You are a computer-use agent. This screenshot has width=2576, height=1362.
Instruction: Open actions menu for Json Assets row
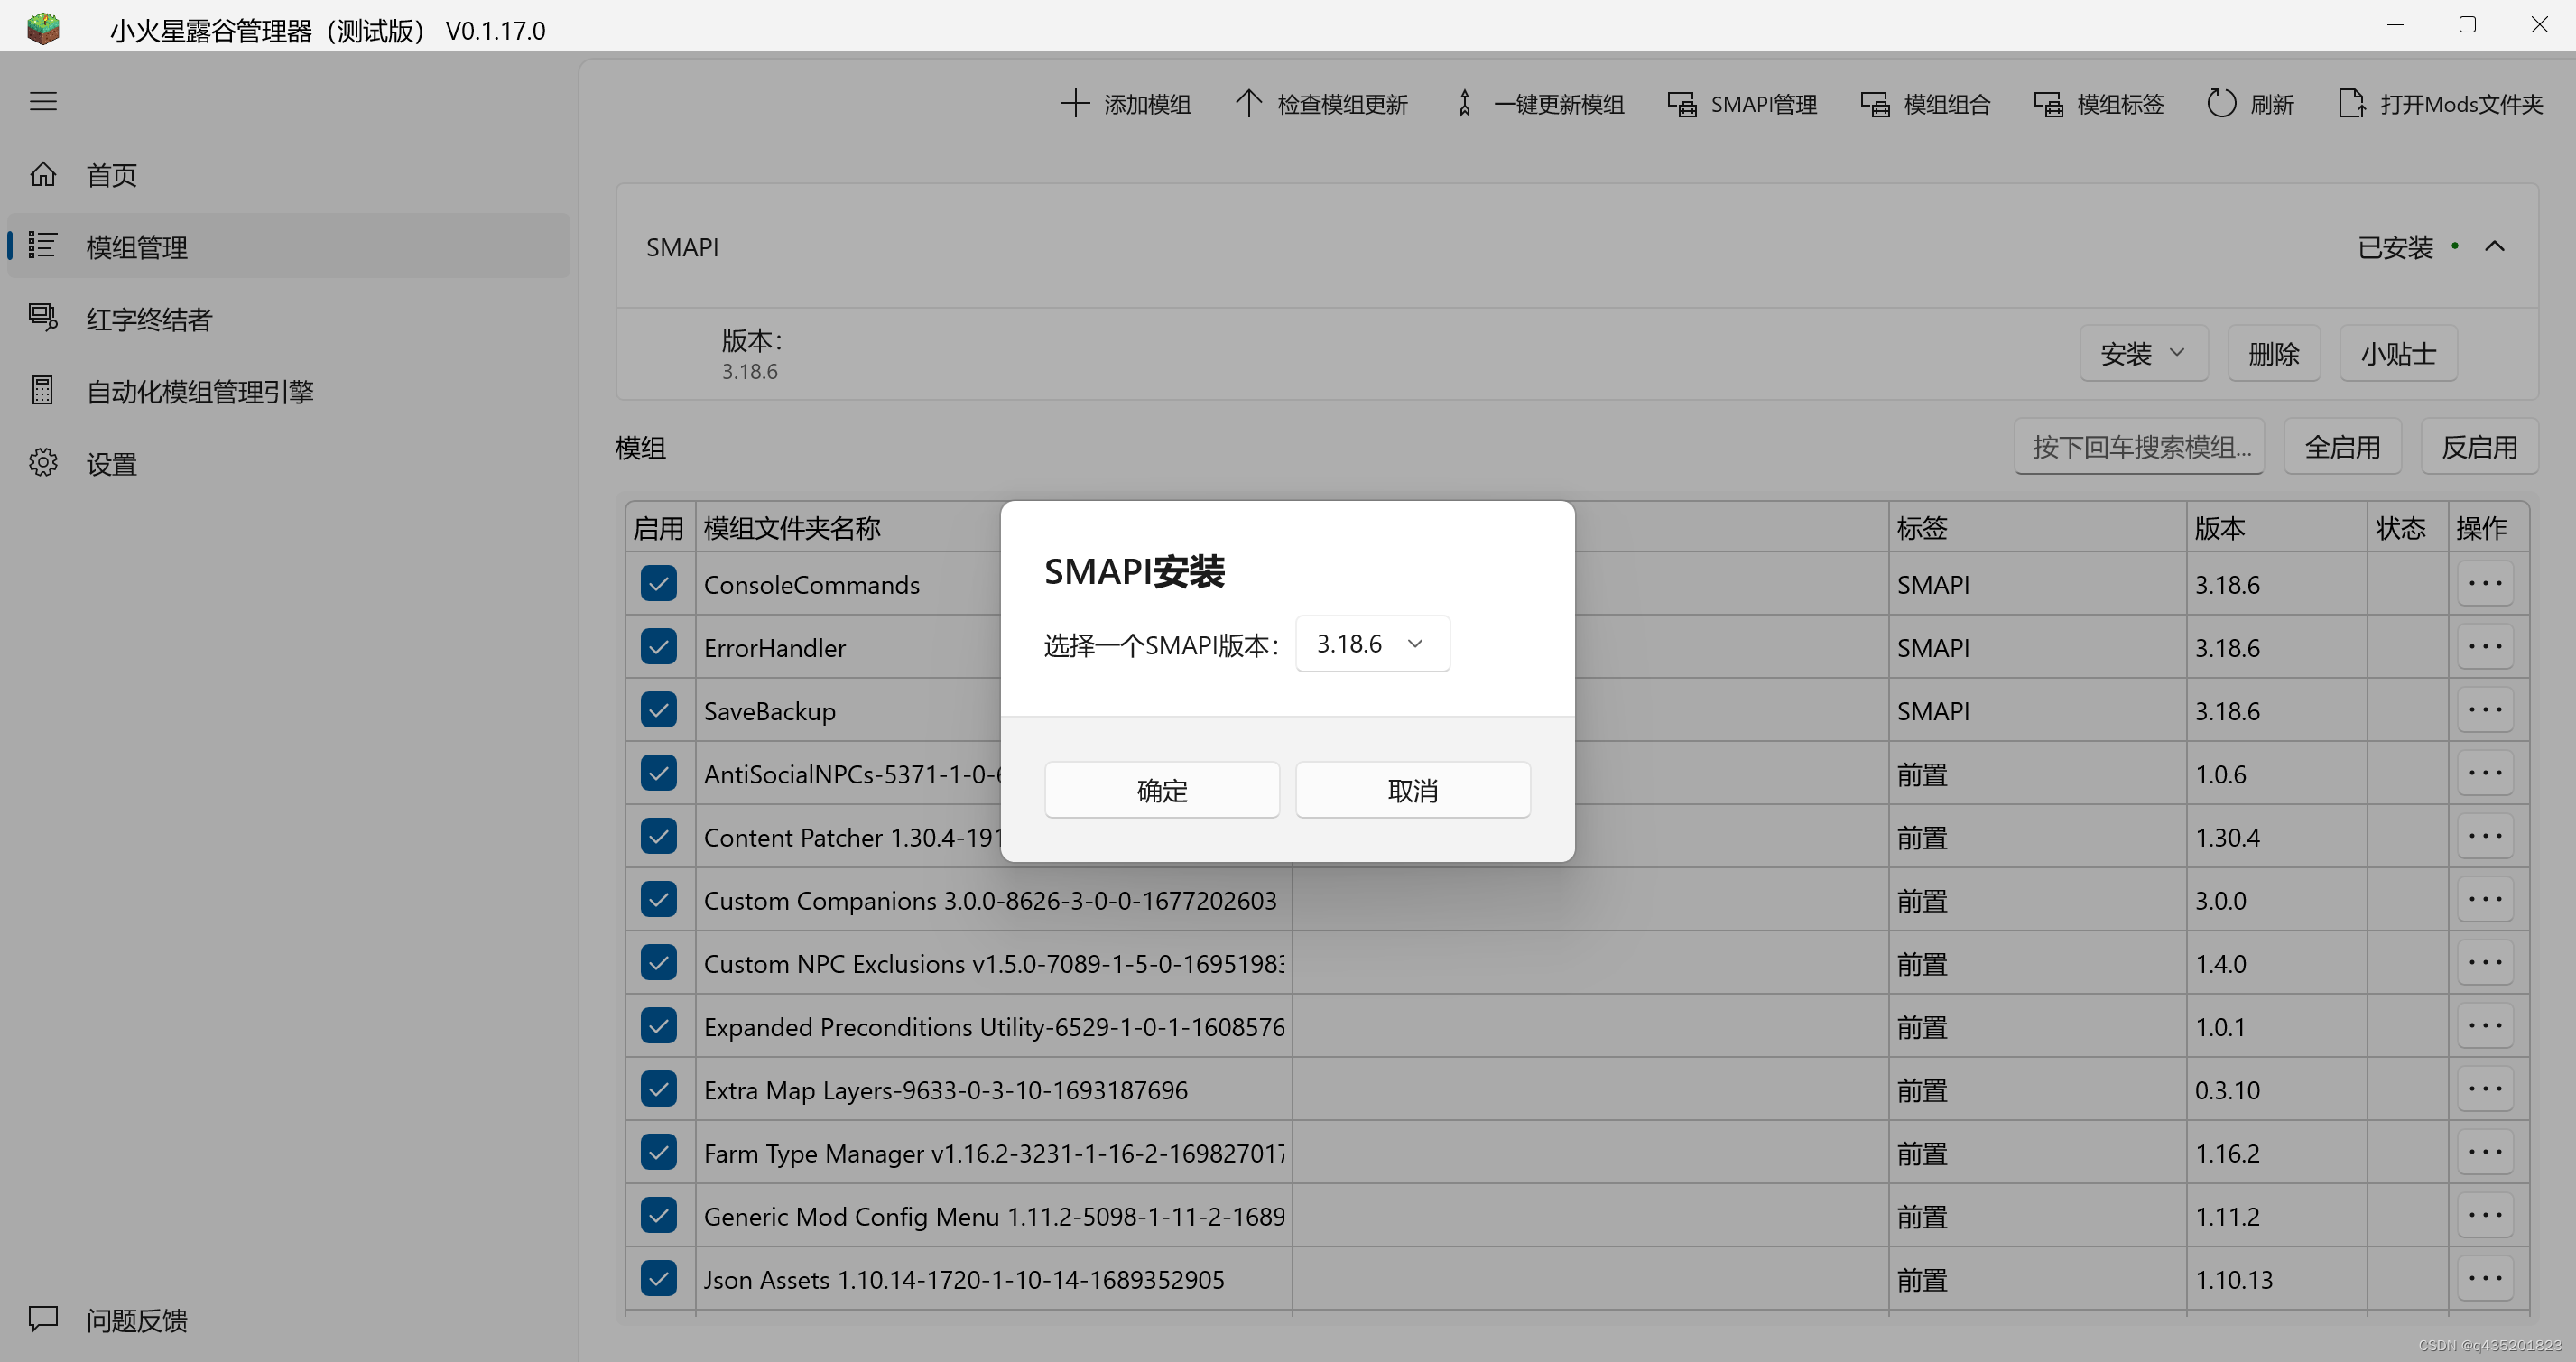click(2485, 1278)
